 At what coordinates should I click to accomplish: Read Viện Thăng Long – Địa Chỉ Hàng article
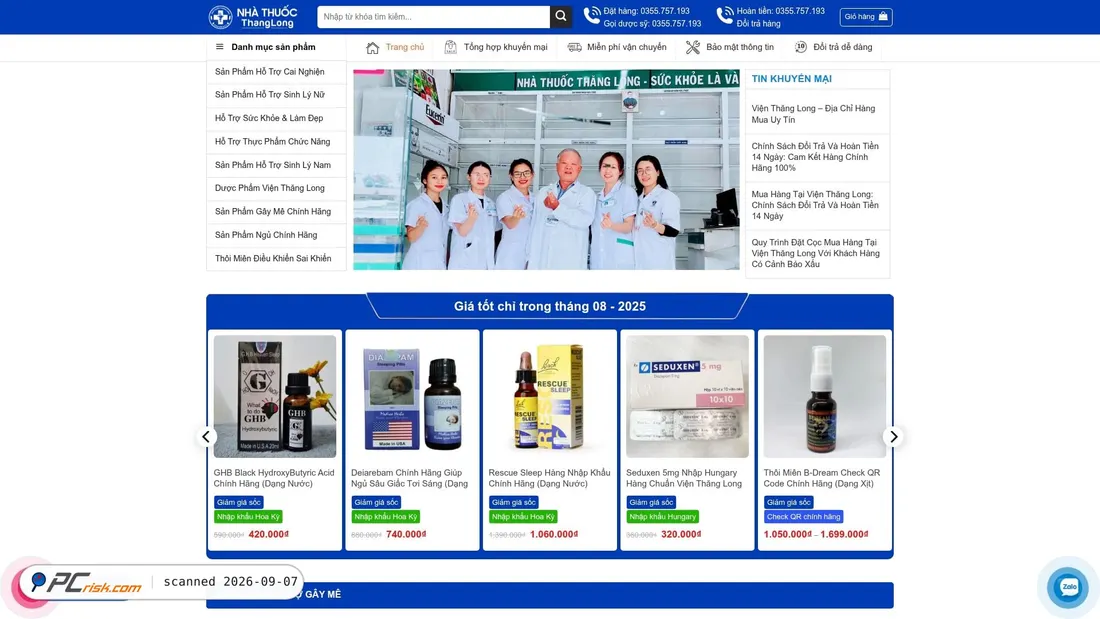click(x=814, y=114)
